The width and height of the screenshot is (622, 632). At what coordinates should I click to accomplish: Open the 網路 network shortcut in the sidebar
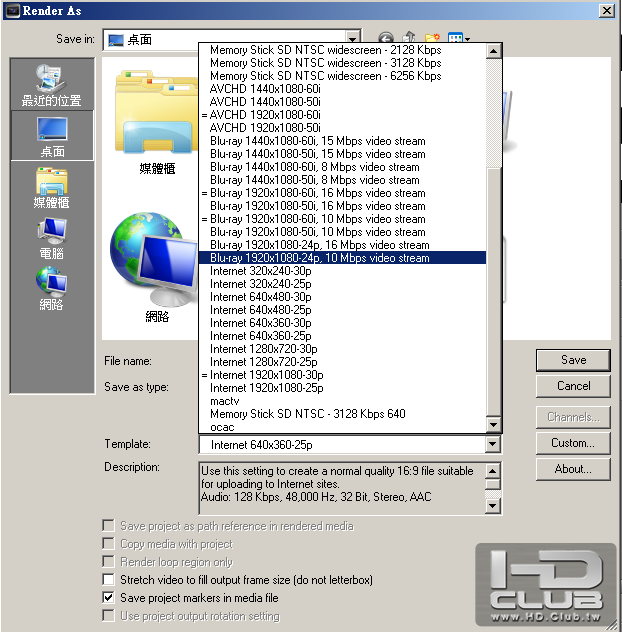click(x=52, y=289)
